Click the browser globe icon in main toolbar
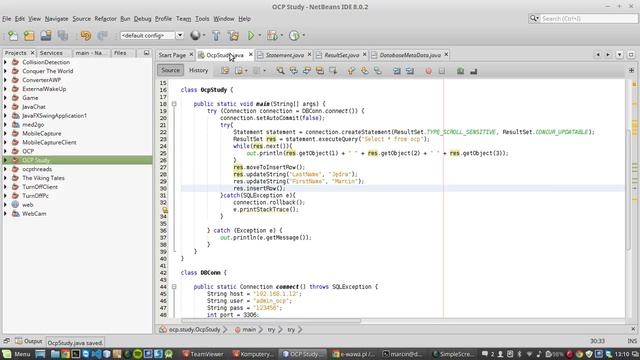The height and width of the screenshot is (360, 640). coord(195,36)
